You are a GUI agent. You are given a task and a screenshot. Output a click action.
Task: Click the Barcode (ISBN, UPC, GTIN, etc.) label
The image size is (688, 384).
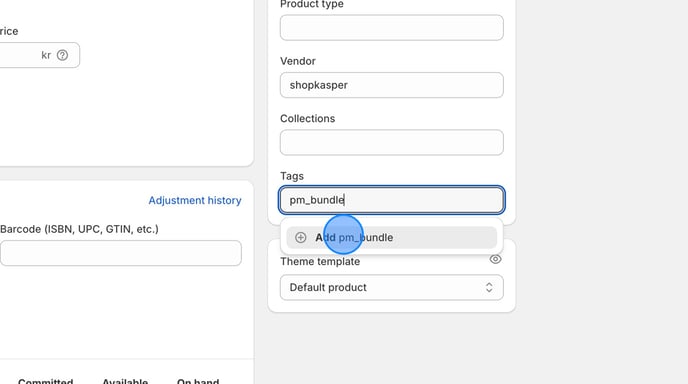click(x=79, y=229)
